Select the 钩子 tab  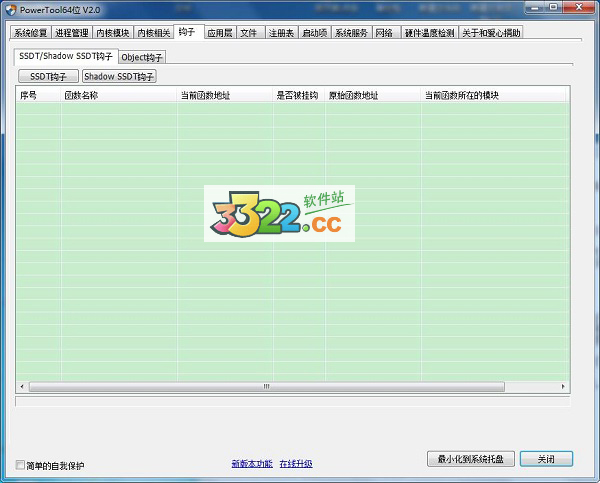(189, 31)
